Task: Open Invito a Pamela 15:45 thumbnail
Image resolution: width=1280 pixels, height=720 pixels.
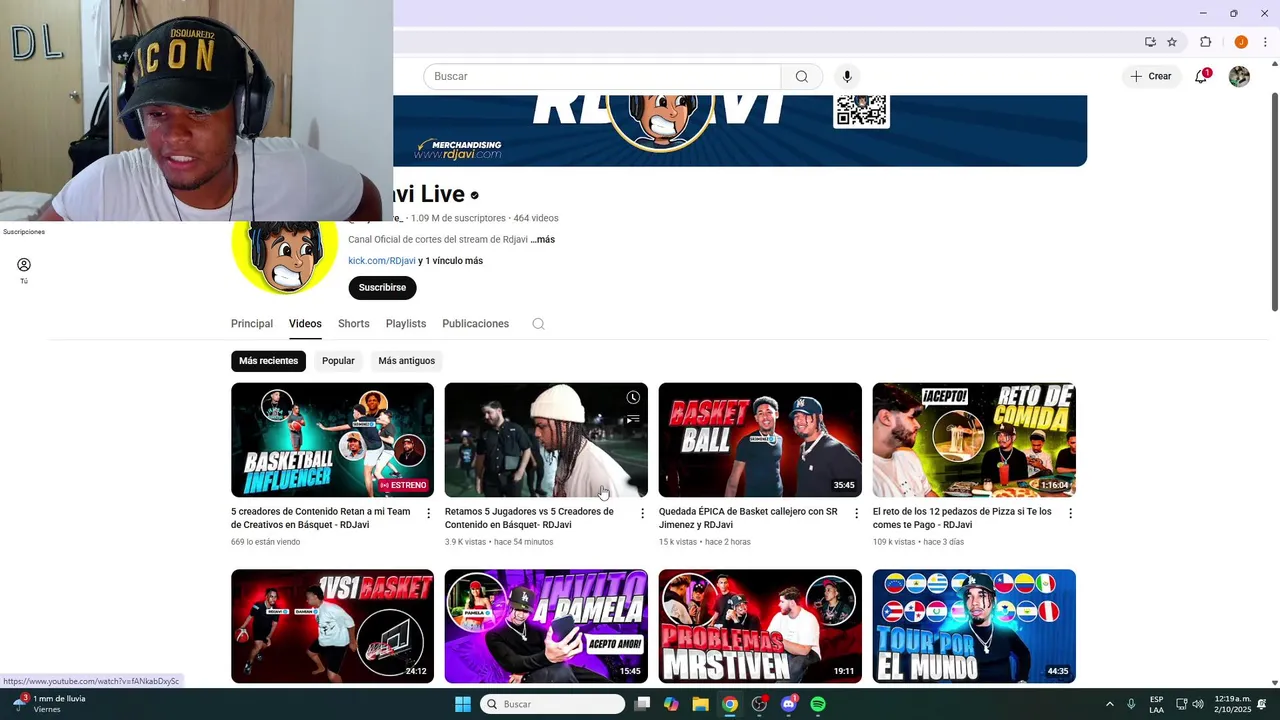Action: 546,626
